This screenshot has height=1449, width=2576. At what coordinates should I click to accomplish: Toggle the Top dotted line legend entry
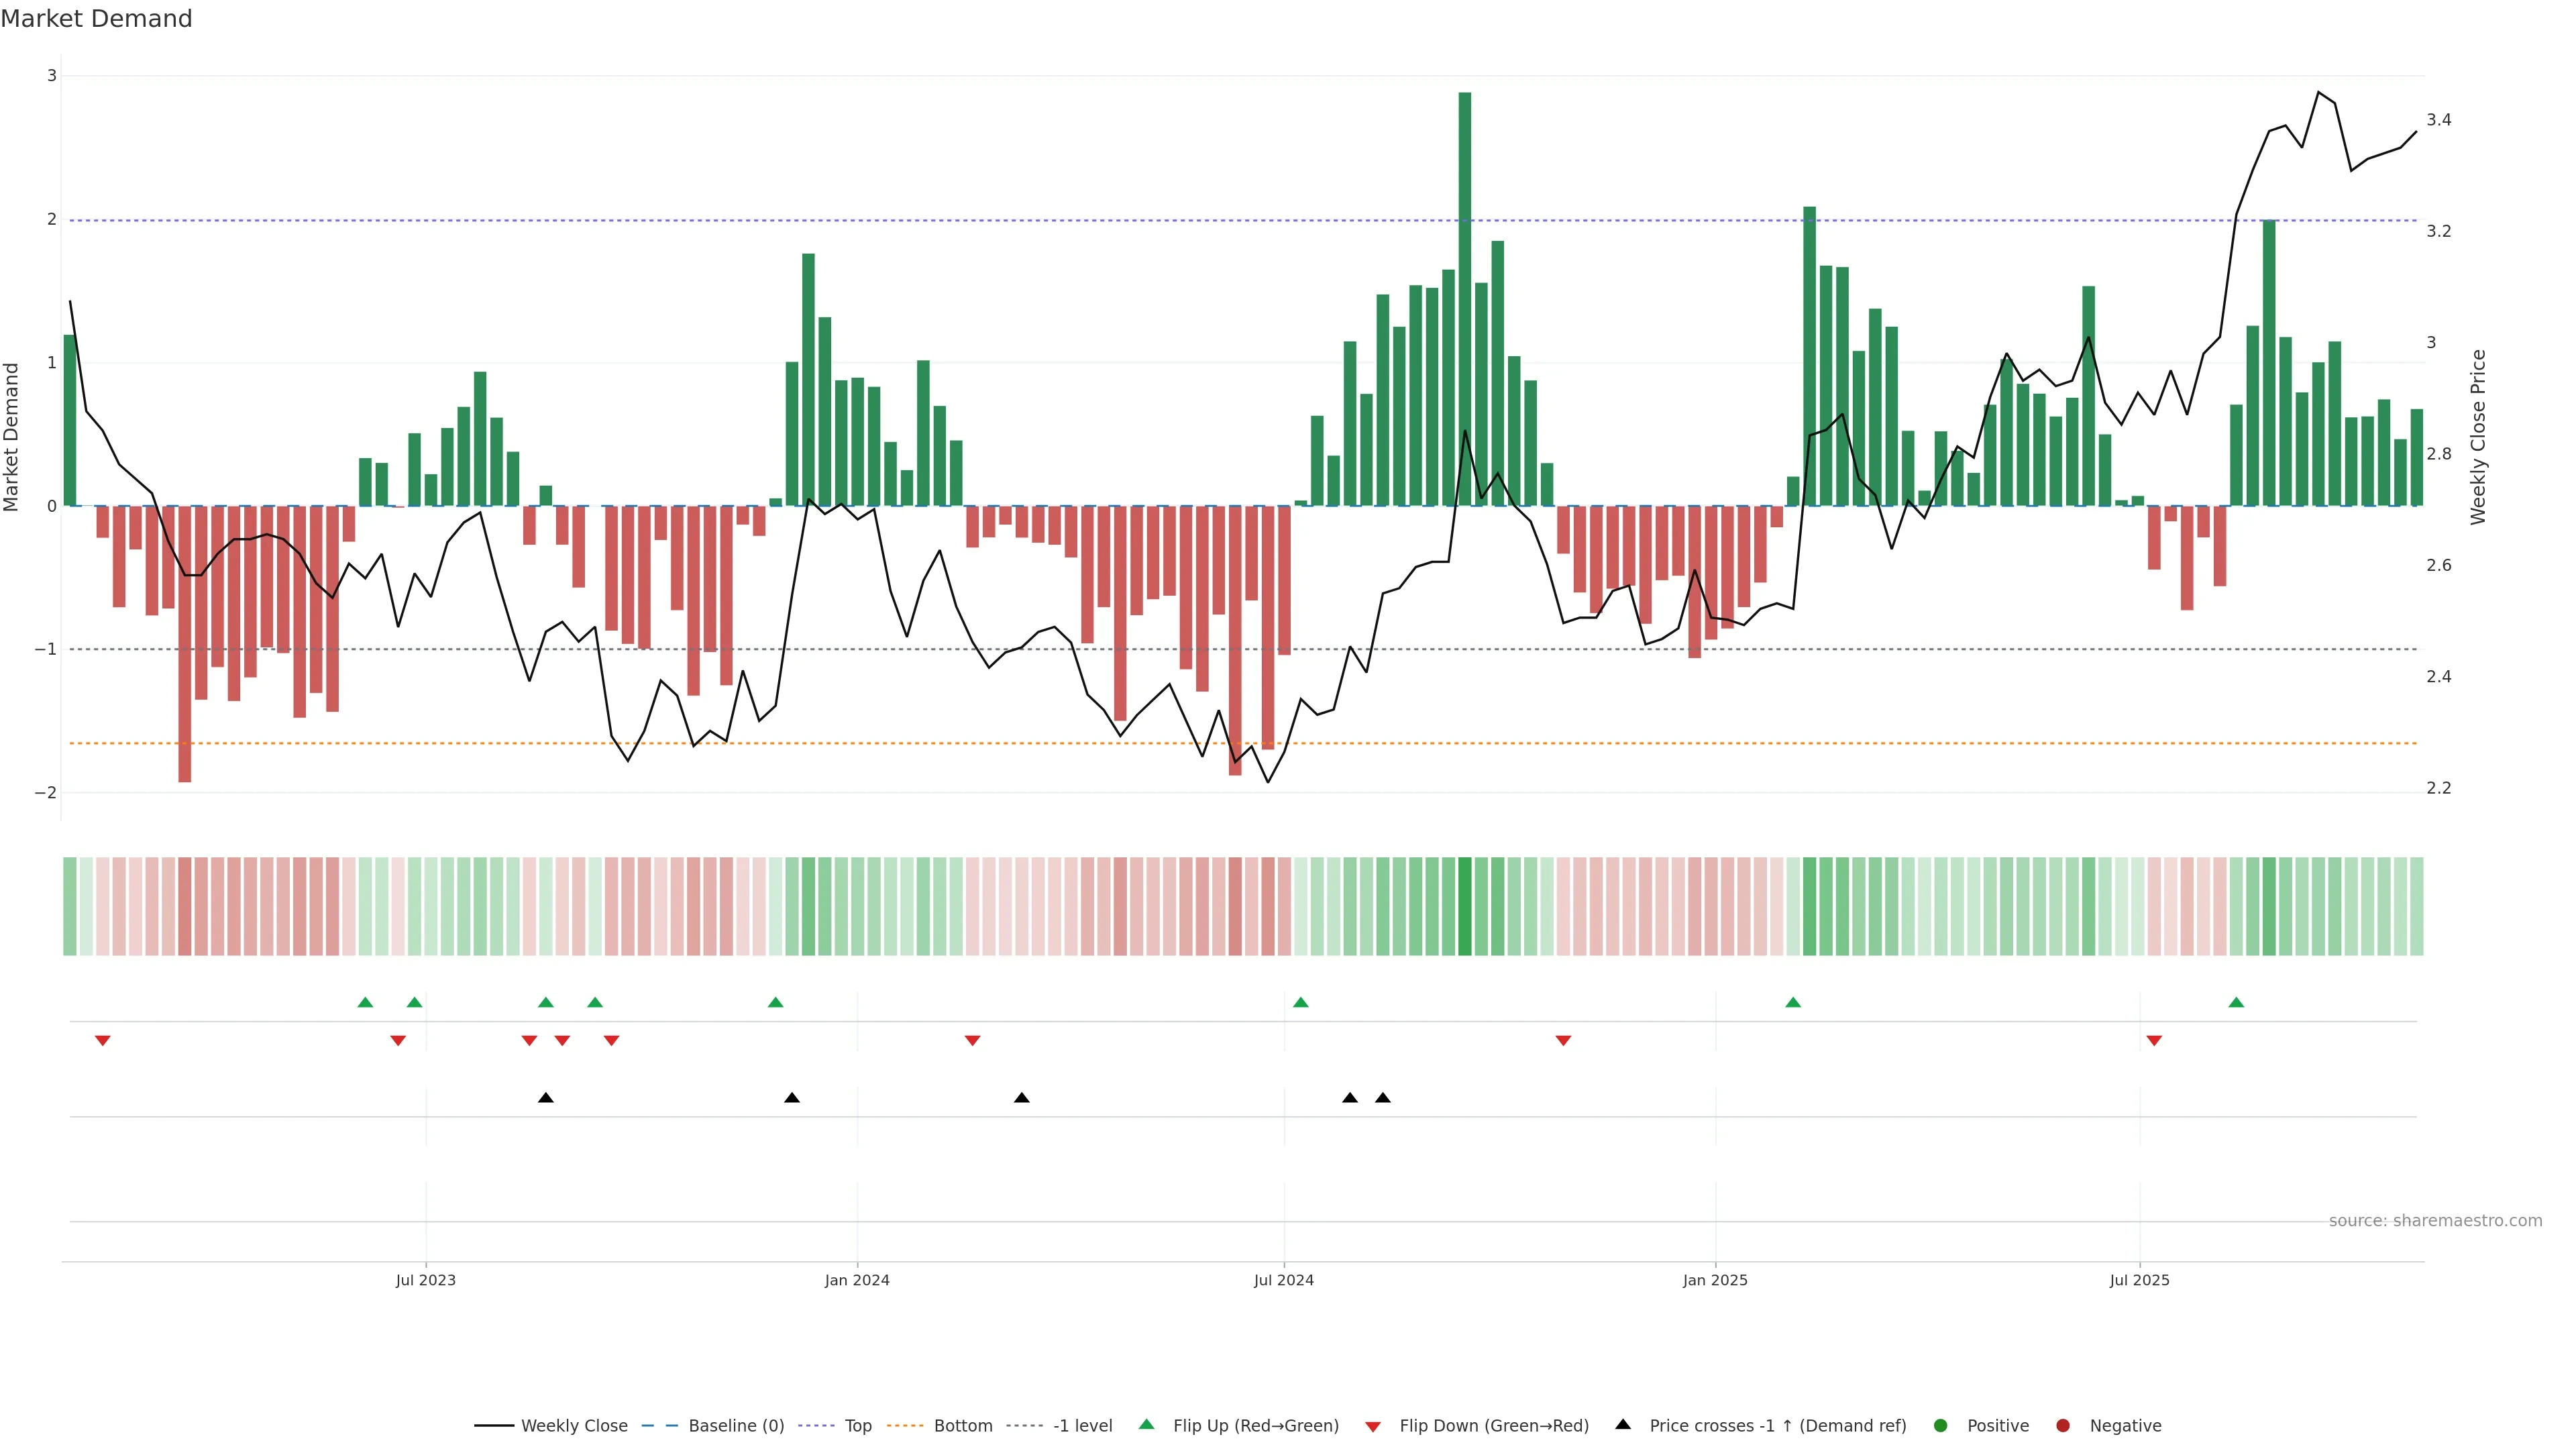tap(857, 1425)
